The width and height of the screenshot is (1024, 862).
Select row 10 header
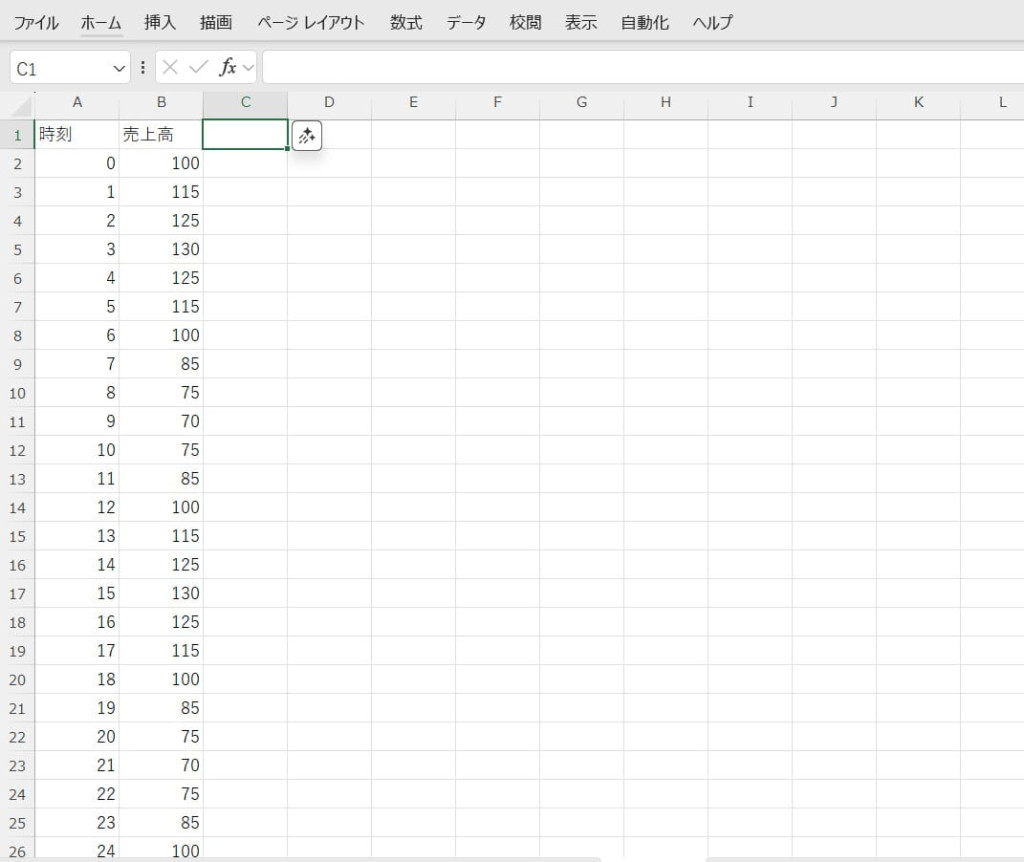(x=17, y=393)
